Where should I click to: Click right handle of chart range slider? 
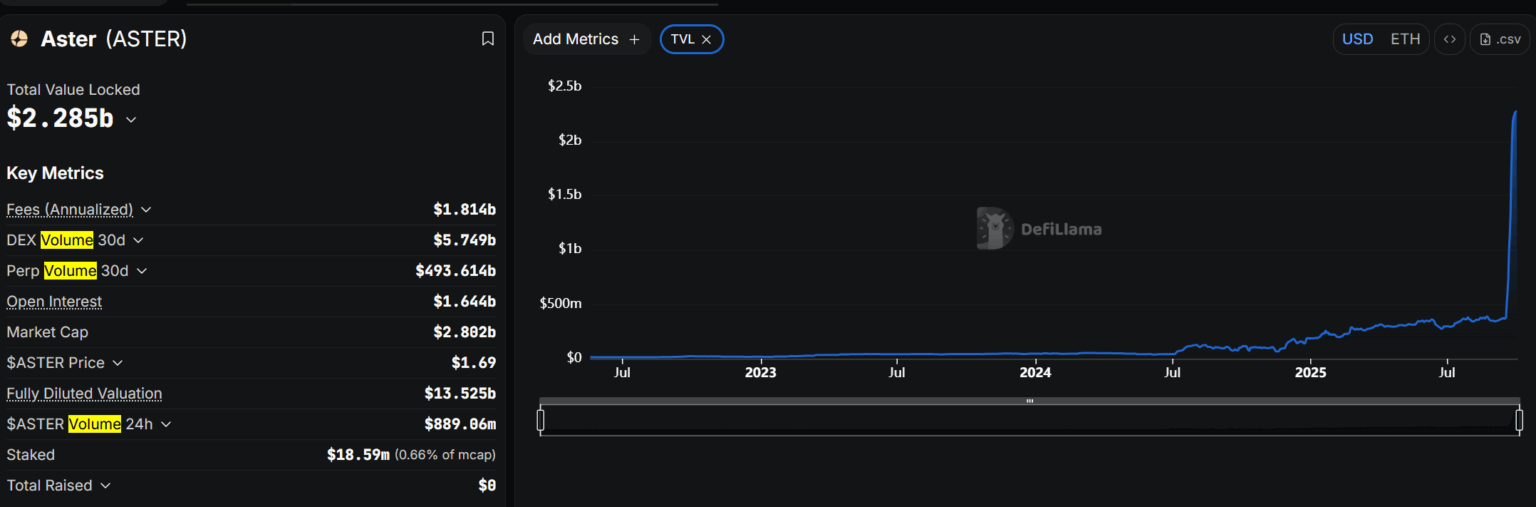click(1519, 419)
